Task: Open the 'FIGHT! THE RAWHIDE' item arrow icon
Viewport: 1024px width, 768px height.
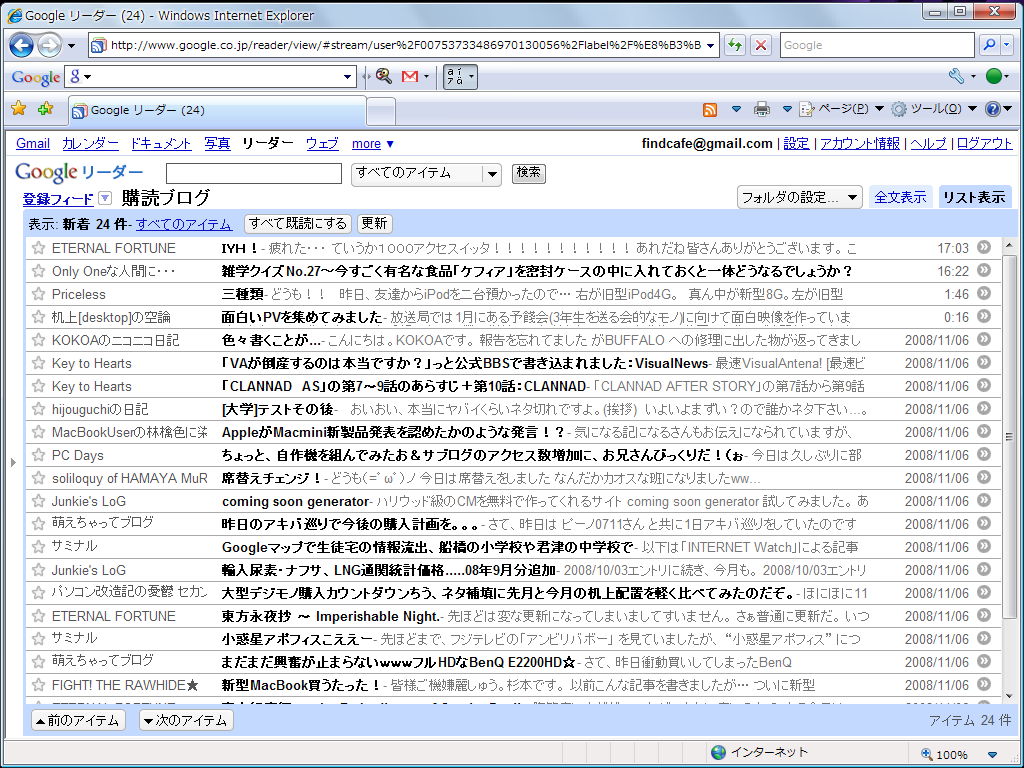Action: [984, 684]
